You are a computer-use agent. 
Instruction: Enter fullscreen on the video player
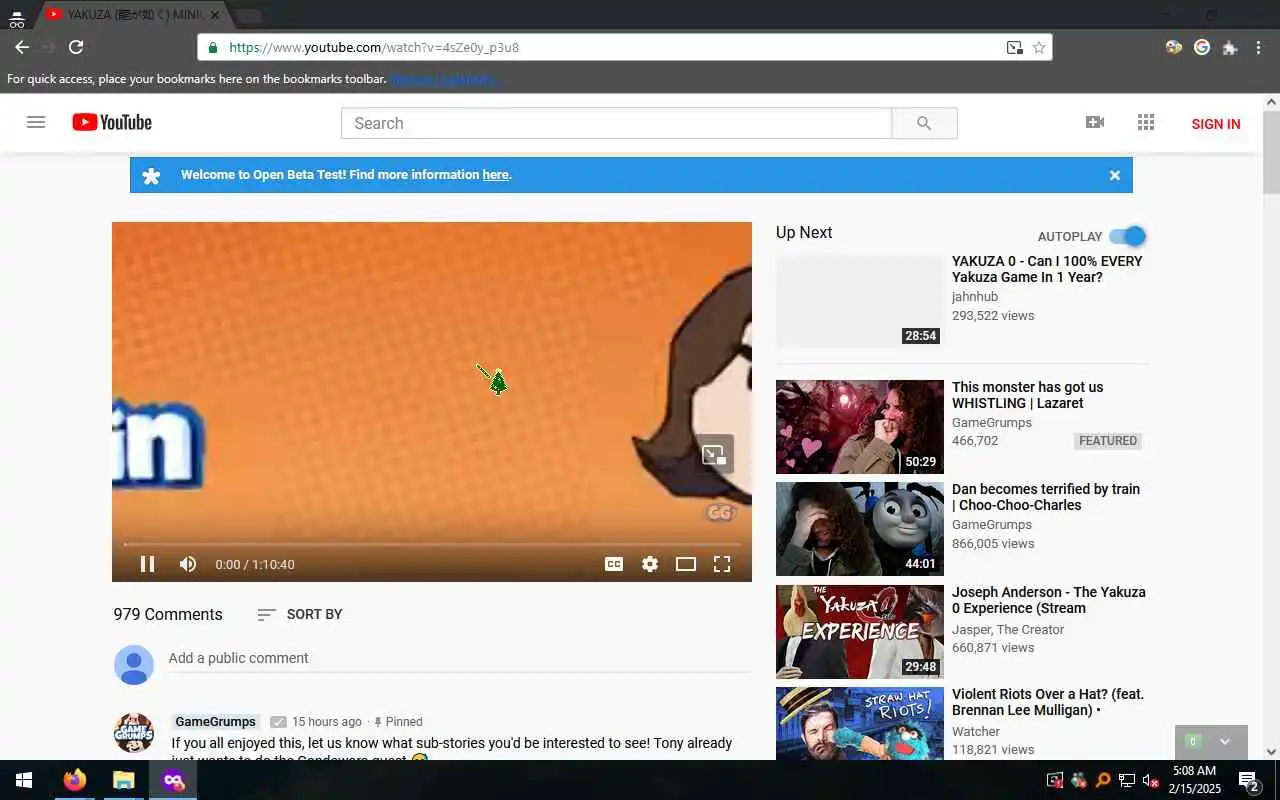(x=722, y=564)
